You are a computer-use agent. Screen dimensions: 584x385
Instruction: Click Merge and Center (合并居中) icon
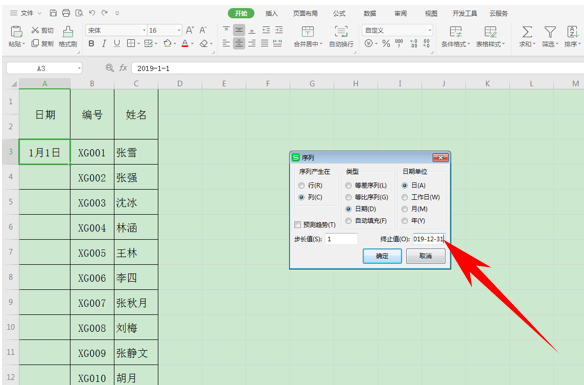[x=308, y=32]
